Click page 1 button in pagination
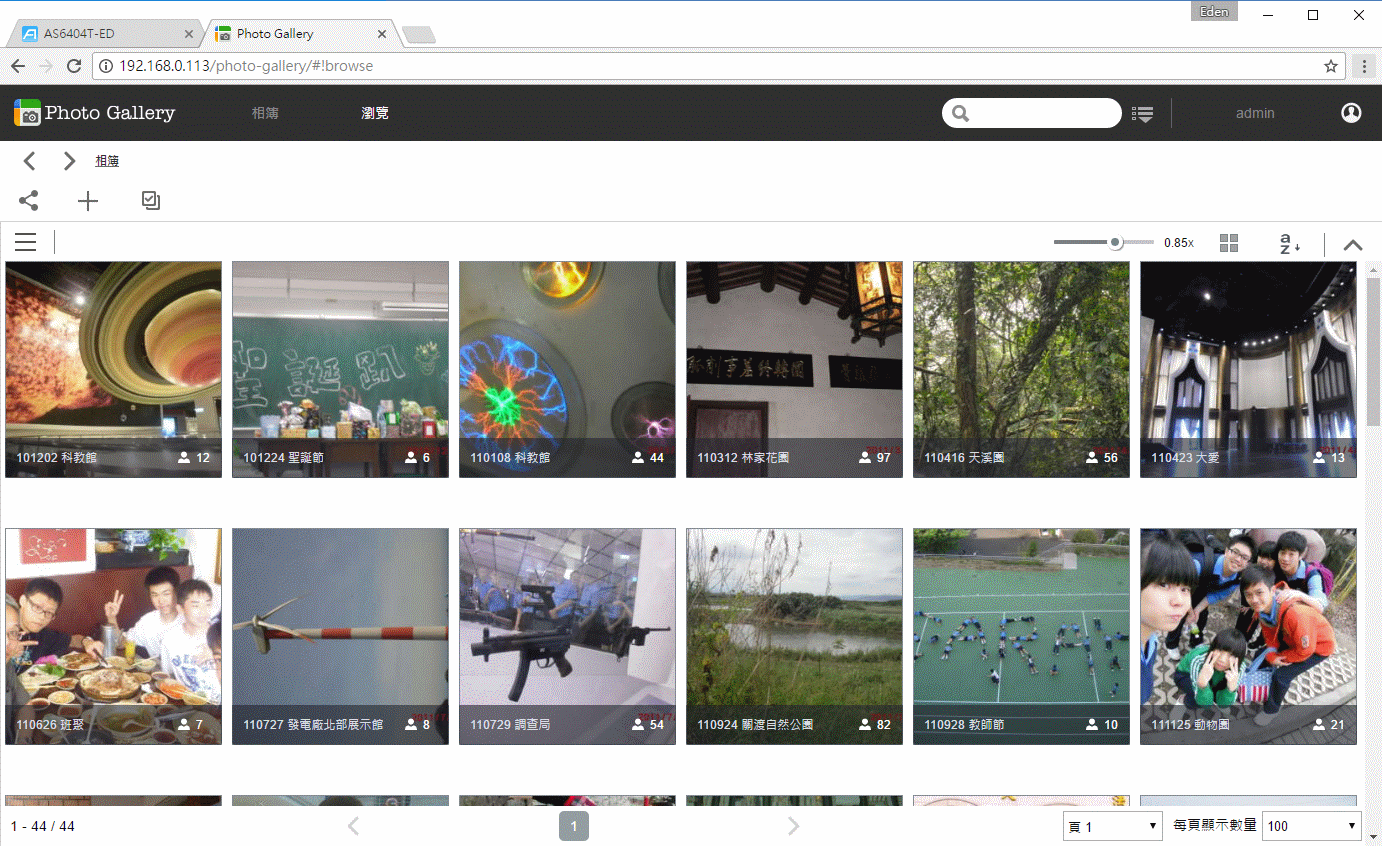 coord(574,826)
